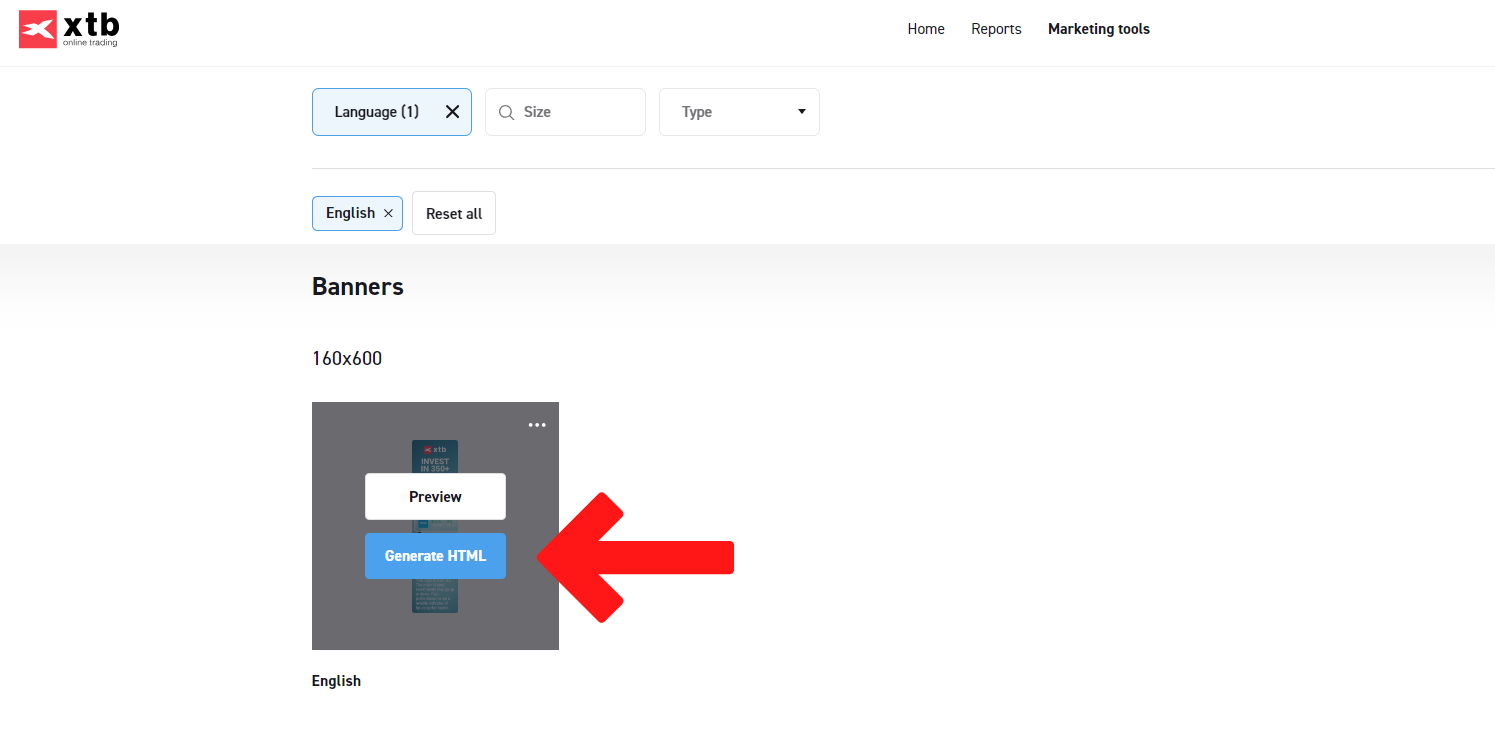This screenshot has width=1495, height=748.
Task: Click the XTB logo
Action: (69, 30)
